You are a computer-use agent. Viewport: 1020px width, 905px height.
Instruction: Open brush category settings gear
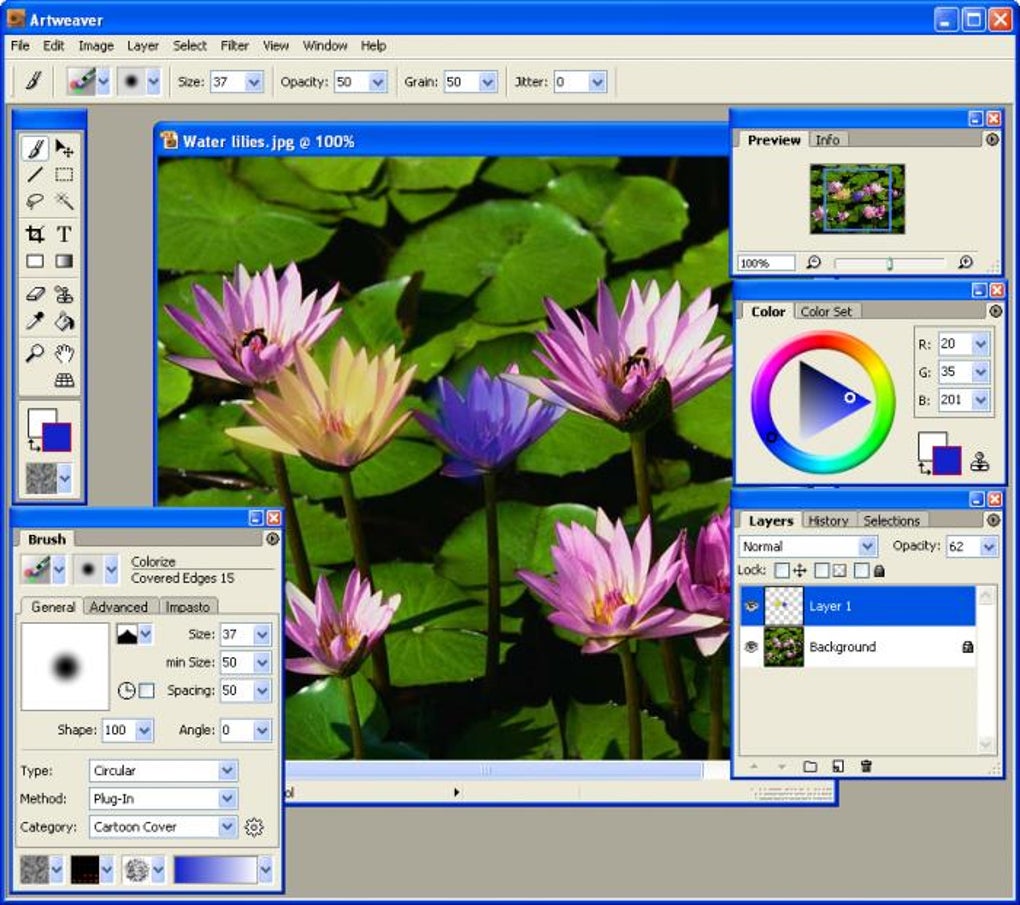[254, 827]
